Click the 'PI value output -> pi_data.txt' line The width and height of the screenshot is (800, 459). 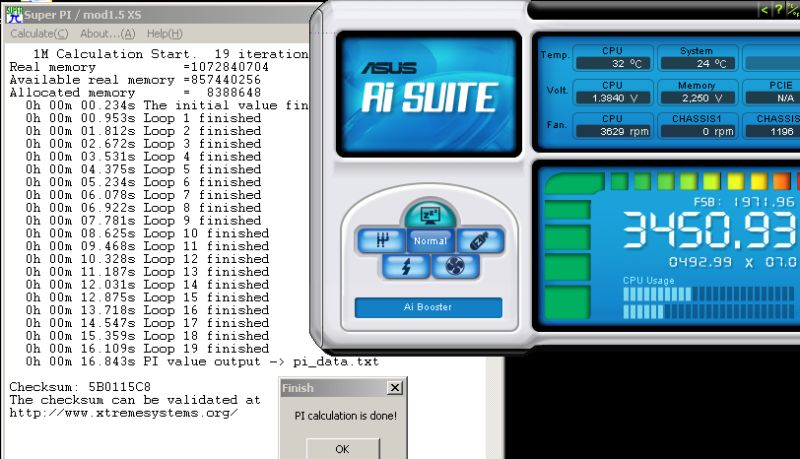coord(202,362)
